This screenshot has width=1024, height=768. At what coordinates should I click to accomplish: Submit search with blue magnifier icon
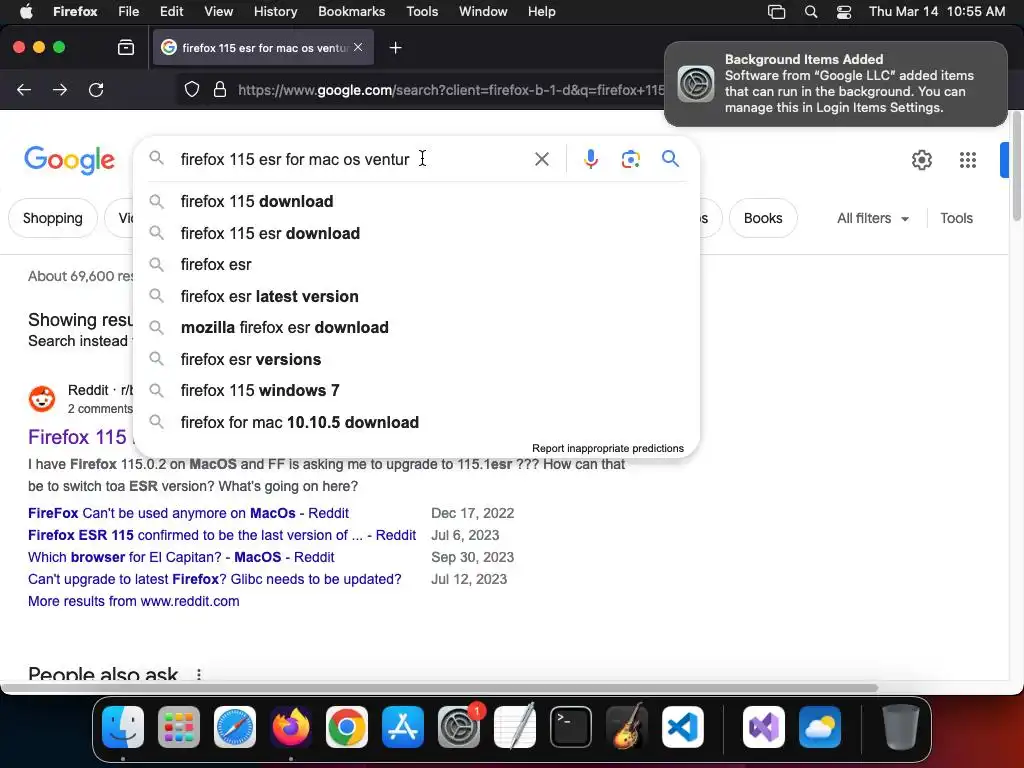click(x=670, y=159)
